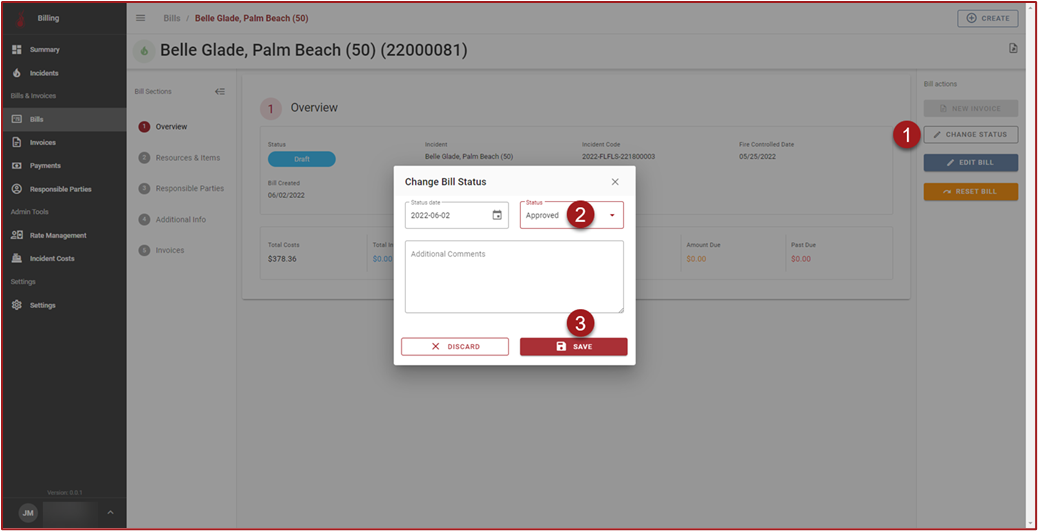
Task: Open Incidents from the sidebar
Action: coord(43,73)
